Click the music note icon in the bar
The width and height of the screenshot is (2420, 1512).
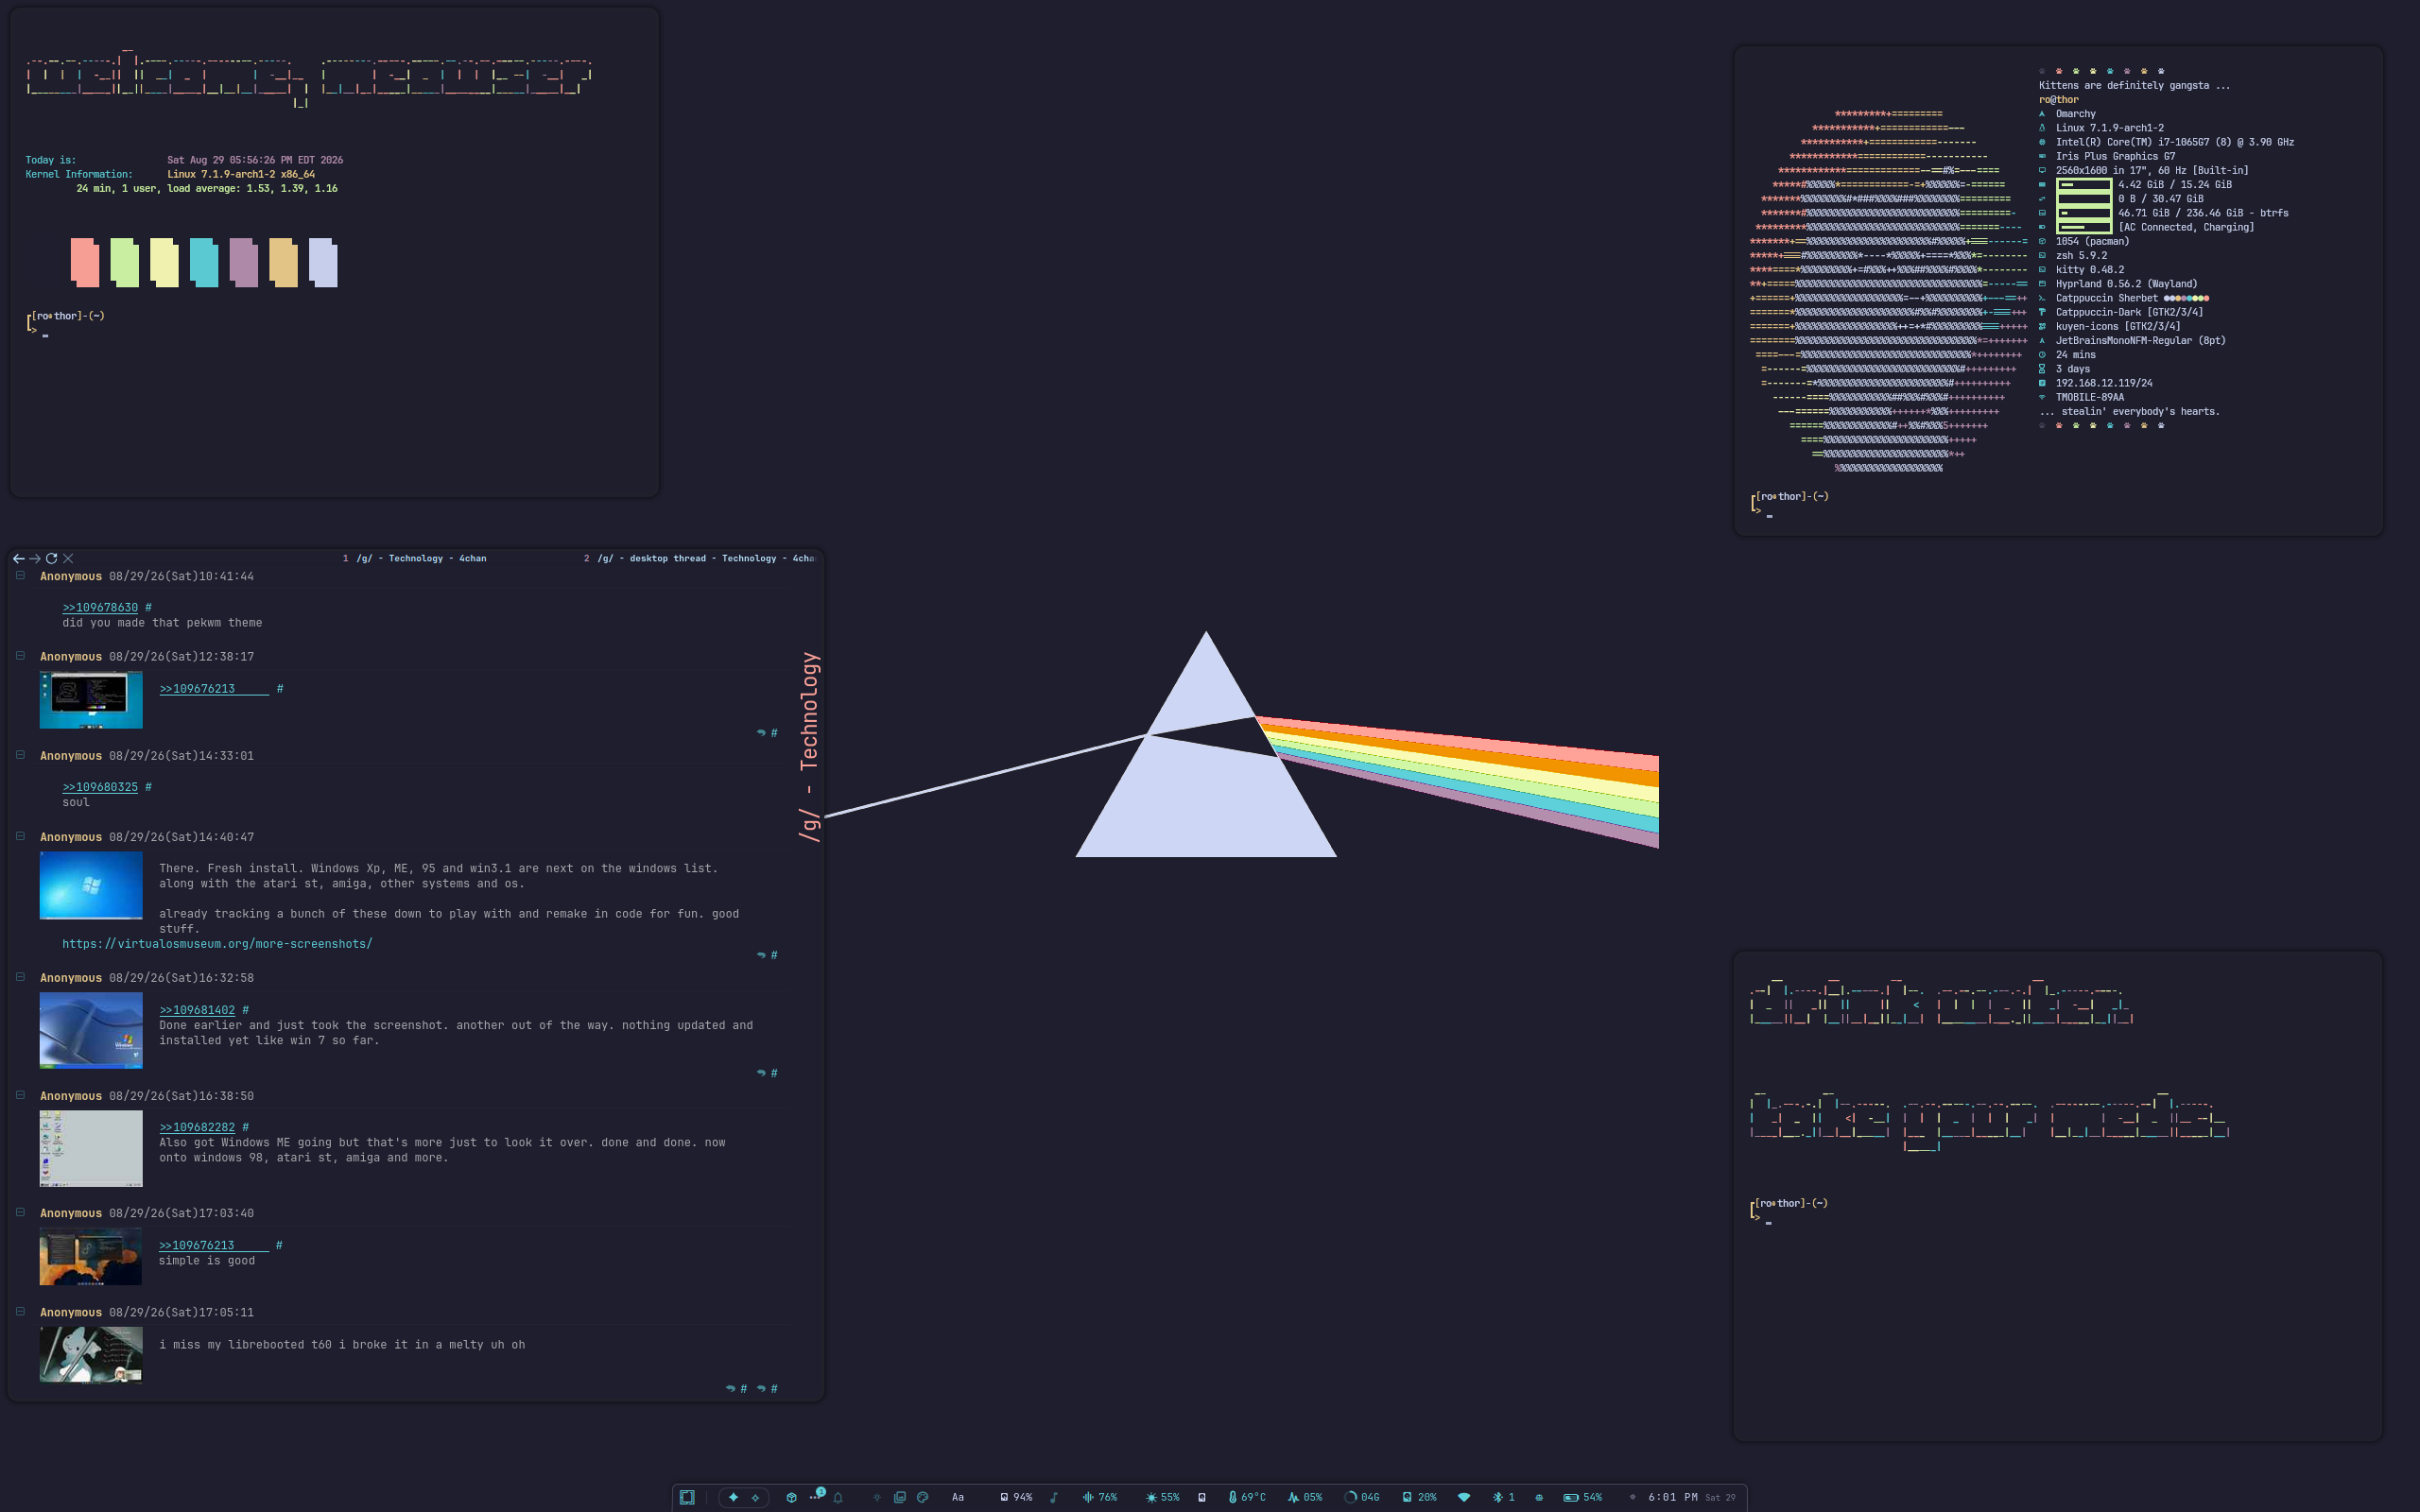click(1053, 1497)
